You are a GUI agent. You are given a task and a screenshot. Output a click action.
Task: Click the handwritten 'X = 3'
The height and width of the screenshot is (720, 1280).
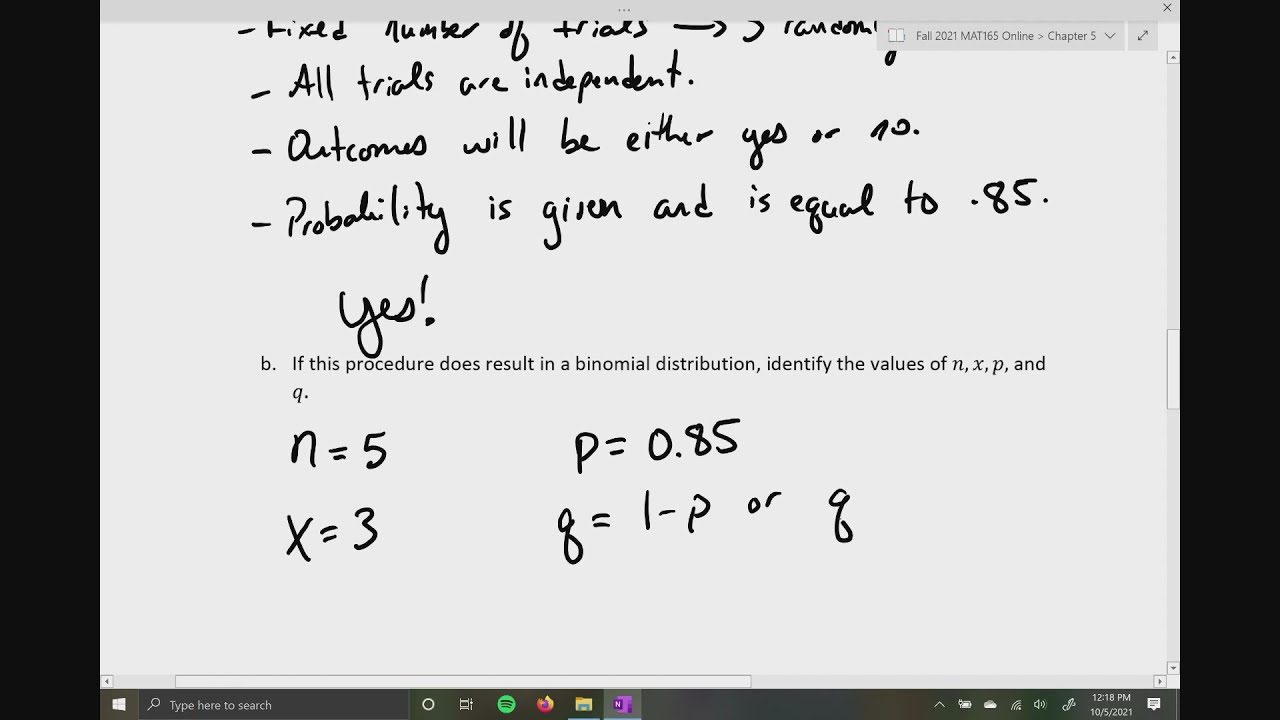coord(332,531)
